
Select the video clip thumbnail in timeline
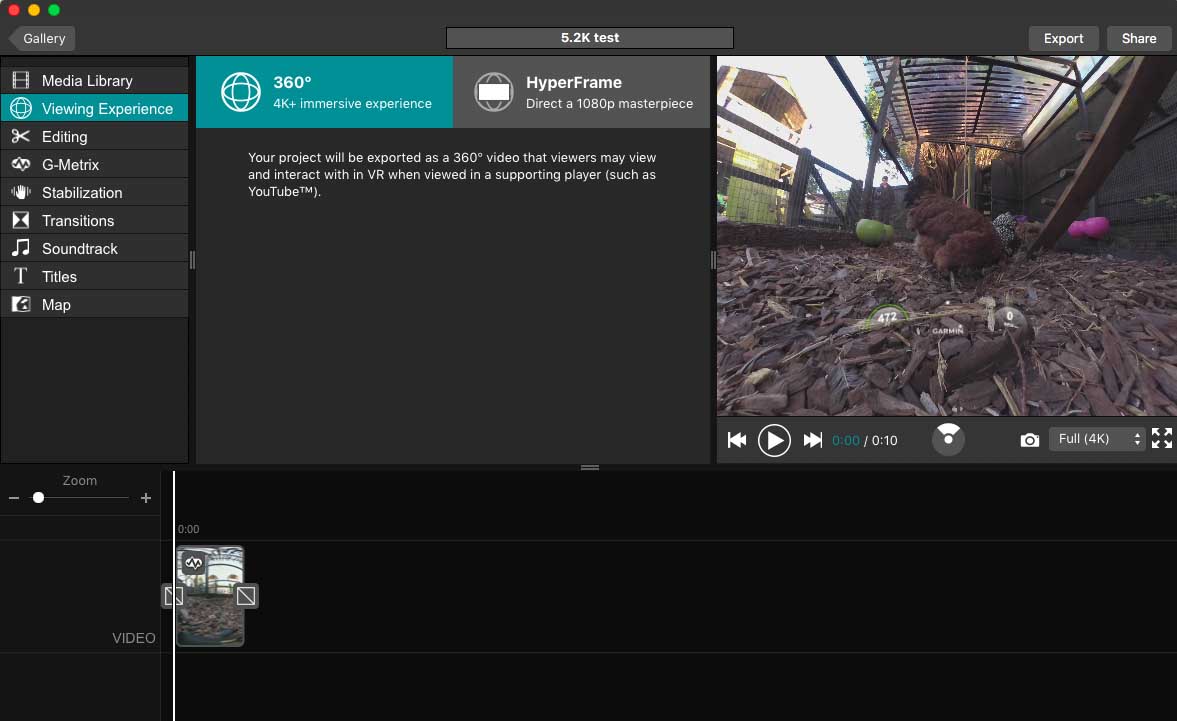click(210, 596)
